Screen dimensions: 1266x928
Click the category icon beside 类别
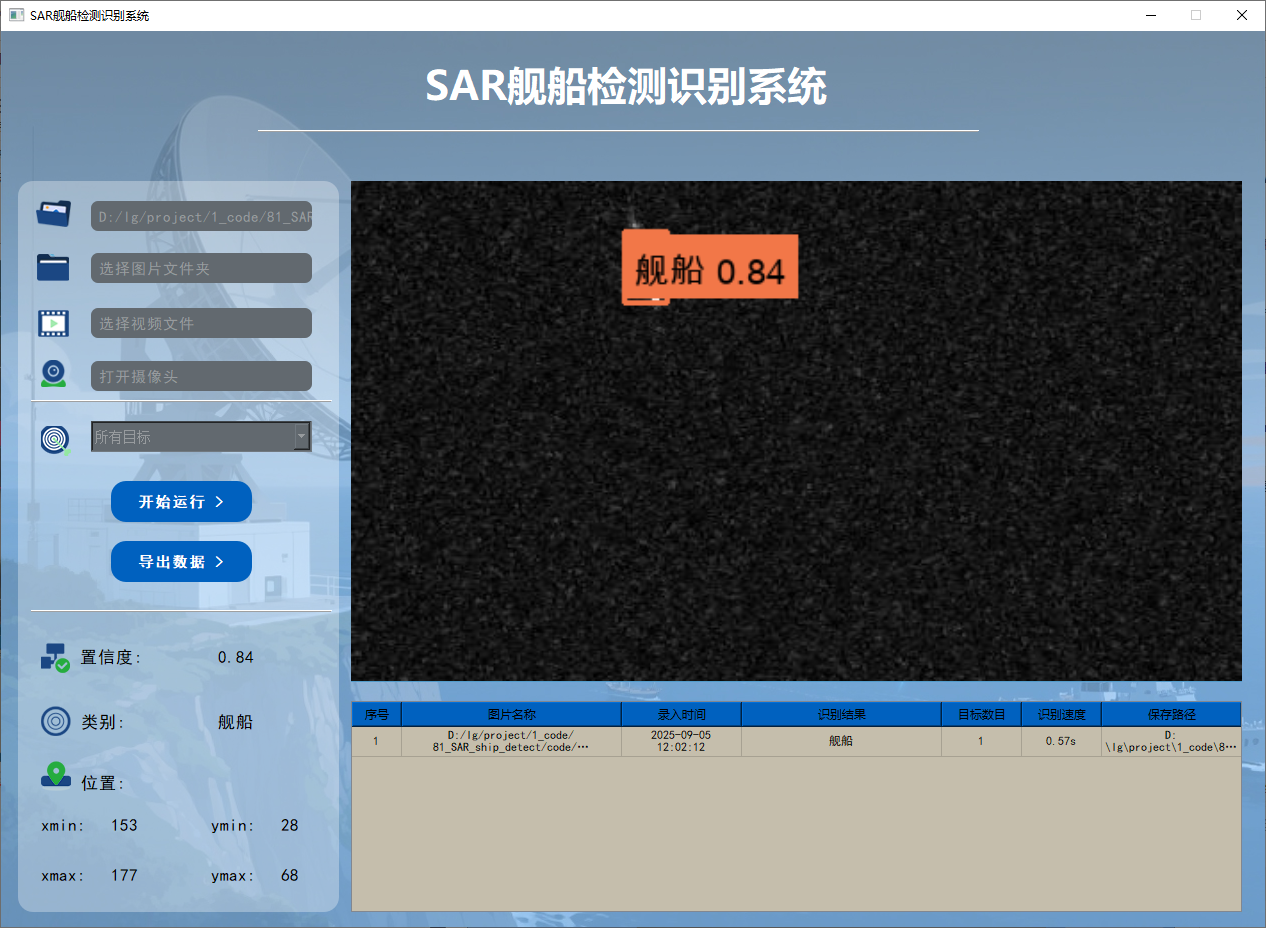click(56, 721)
